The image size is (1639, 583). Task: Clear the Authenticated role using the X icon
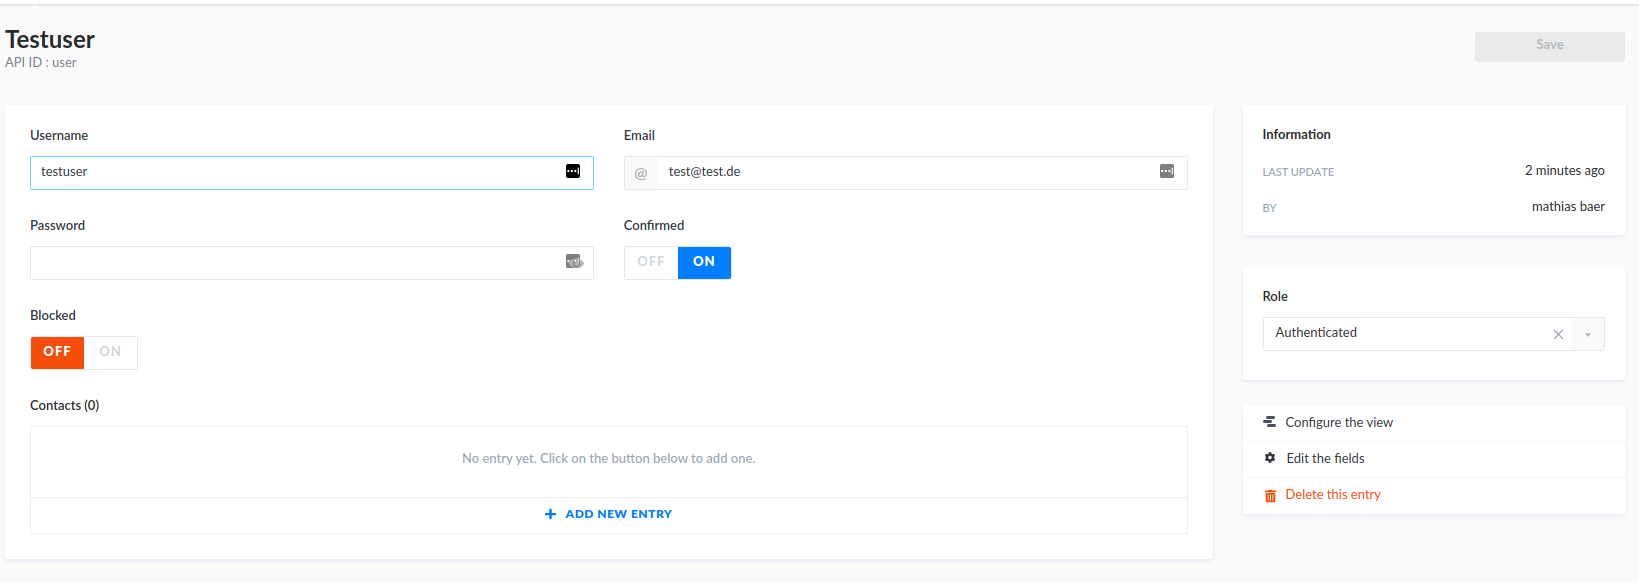coord(1558,334)
